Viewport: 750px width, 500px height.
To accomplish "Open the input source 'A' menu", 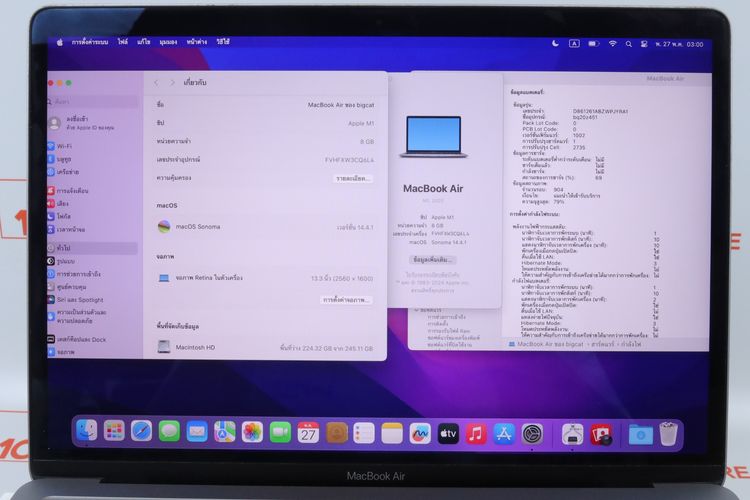I will 574,44.
